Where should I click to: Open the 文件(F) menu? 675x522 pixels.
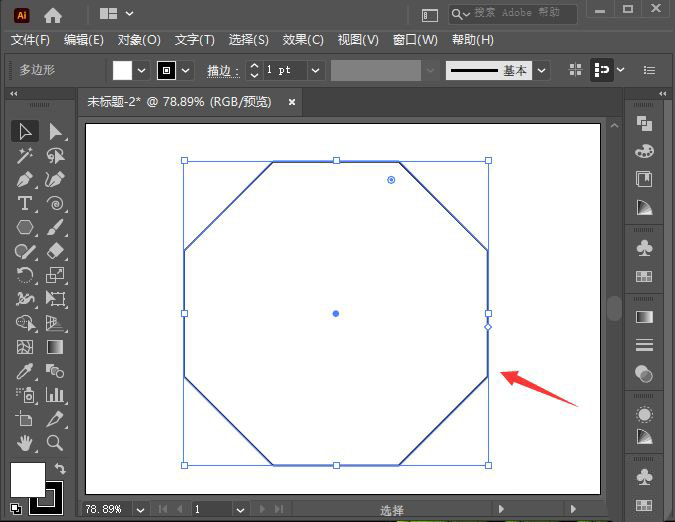pos(30,40)
